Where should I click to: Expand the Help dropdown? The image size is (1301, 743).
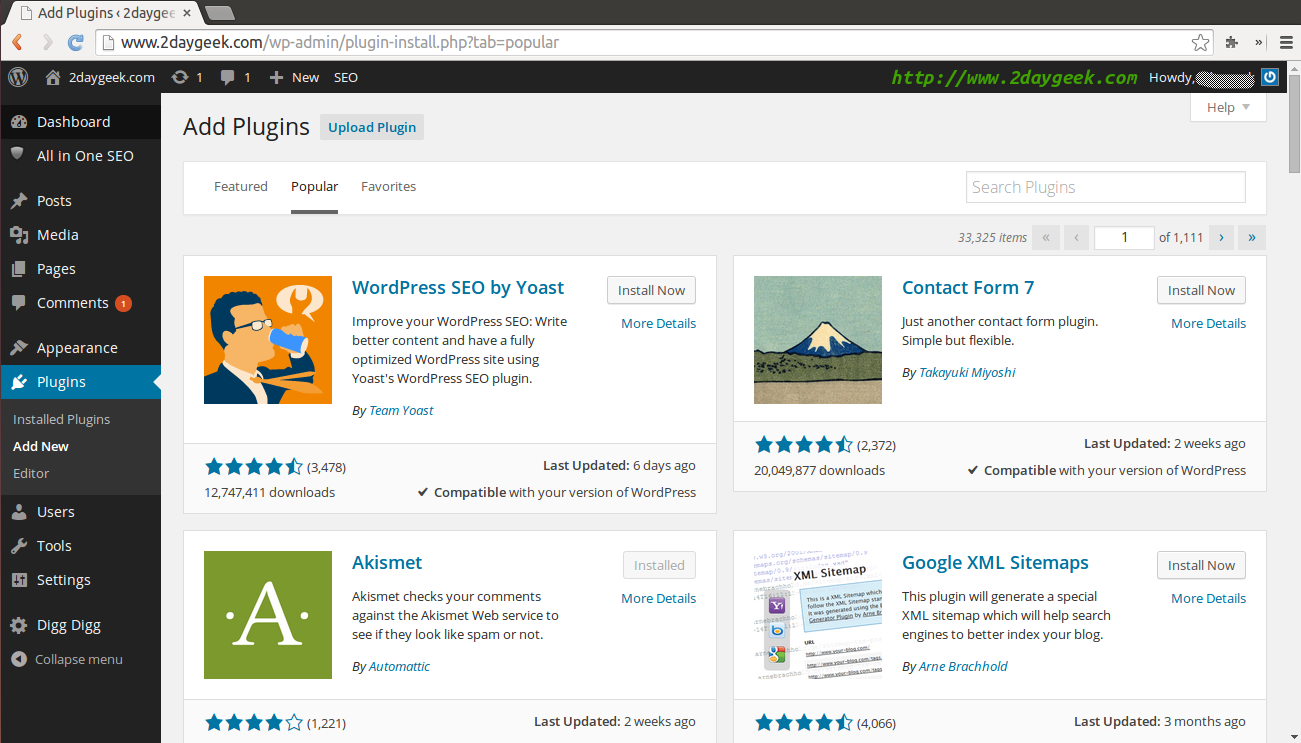[x=1228, y=107]
